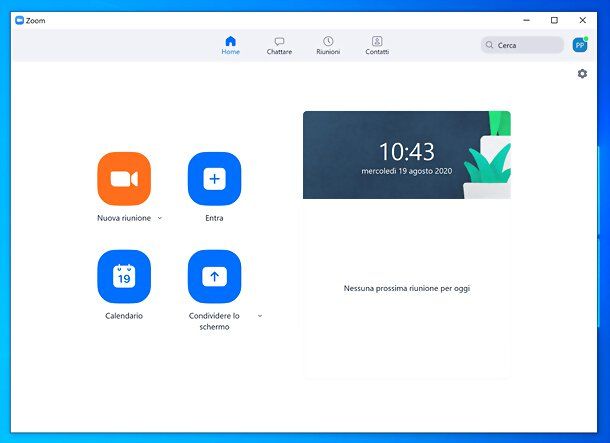The image size is (610, 443).
Task: Open the Chattare tab
Action: (x=279, y=46)
